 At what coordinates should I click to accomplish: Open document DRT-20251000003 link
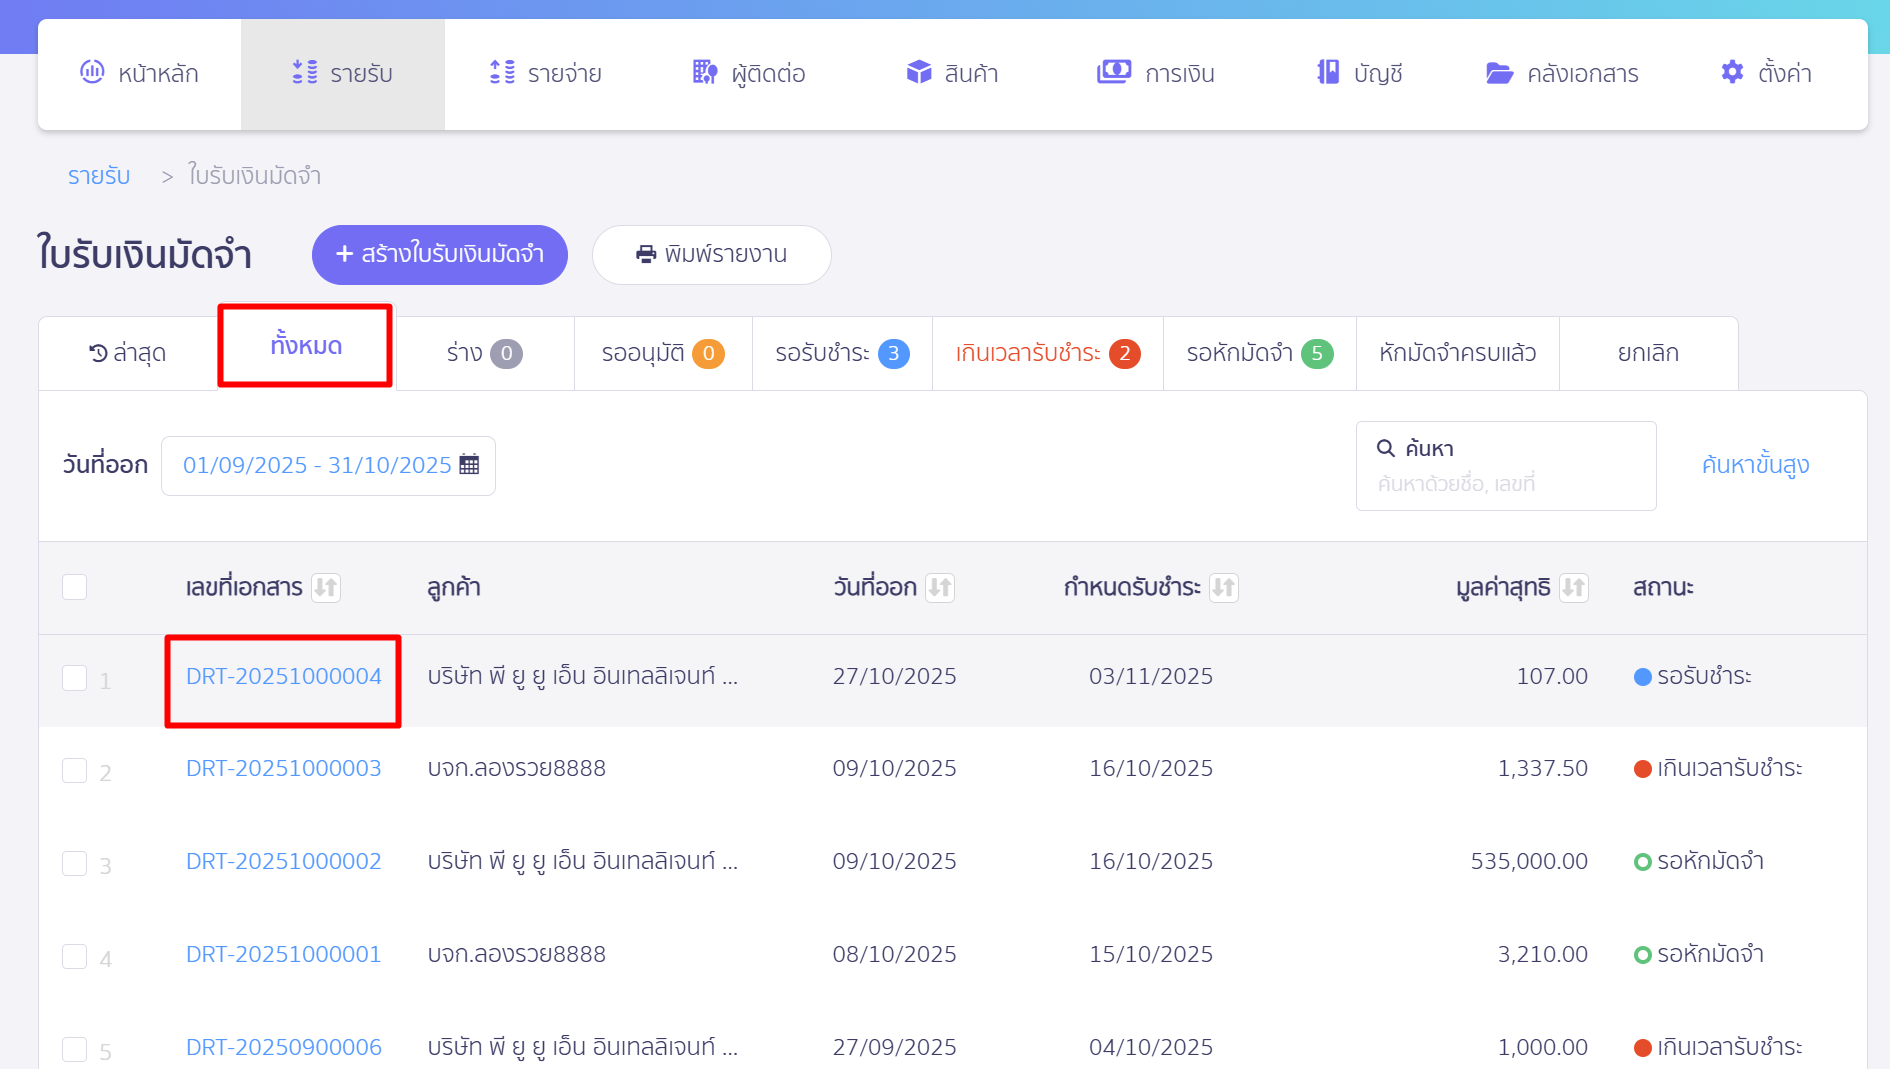[x=283, y=768]
